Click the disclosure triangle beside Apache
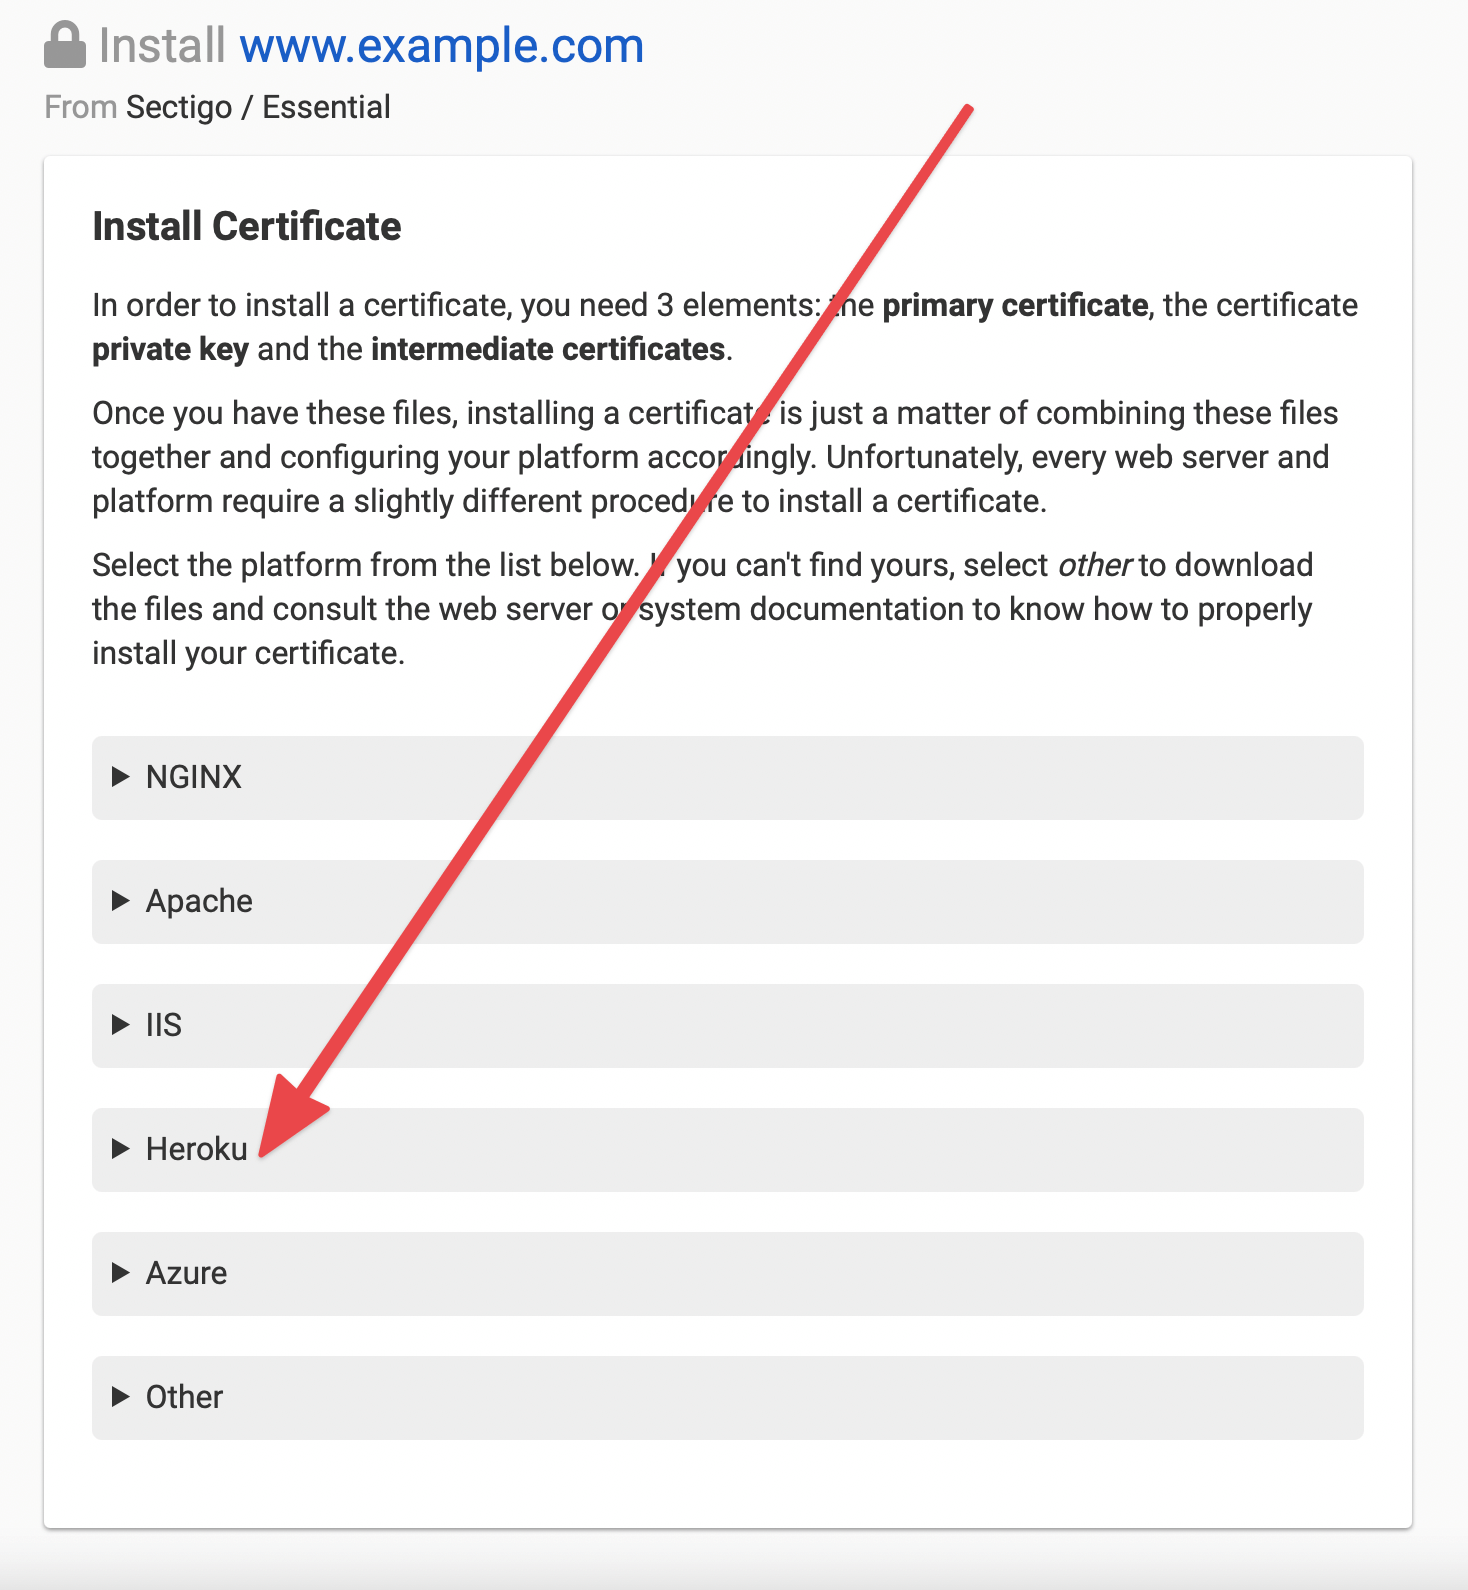 coord(120,901)
